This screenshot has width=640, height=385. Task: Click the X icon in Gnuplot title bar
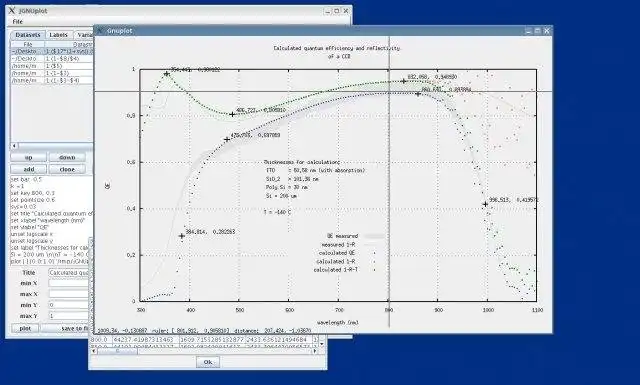click(100, 31)
